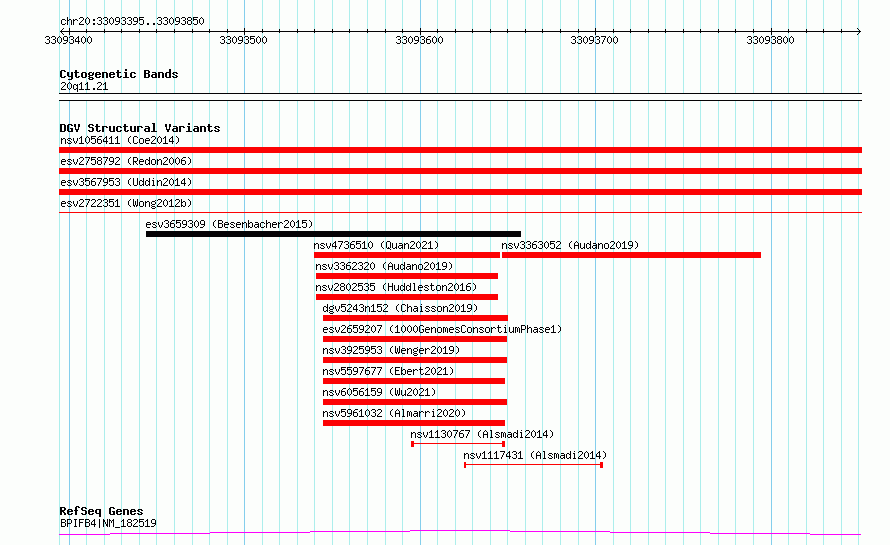
Task: Select the red bar under nsv1056411
Action: 460,150
